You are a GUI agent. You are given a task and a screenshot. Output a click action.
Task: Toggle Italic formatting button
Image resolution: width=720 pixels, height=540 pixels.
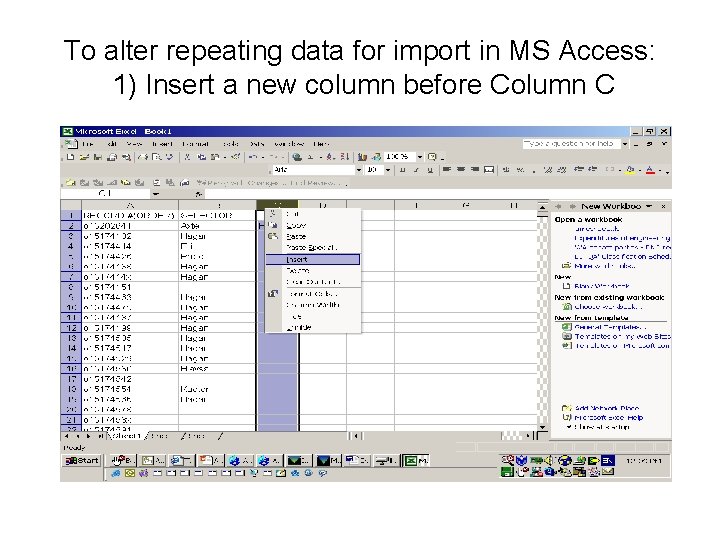coord(416,170)
